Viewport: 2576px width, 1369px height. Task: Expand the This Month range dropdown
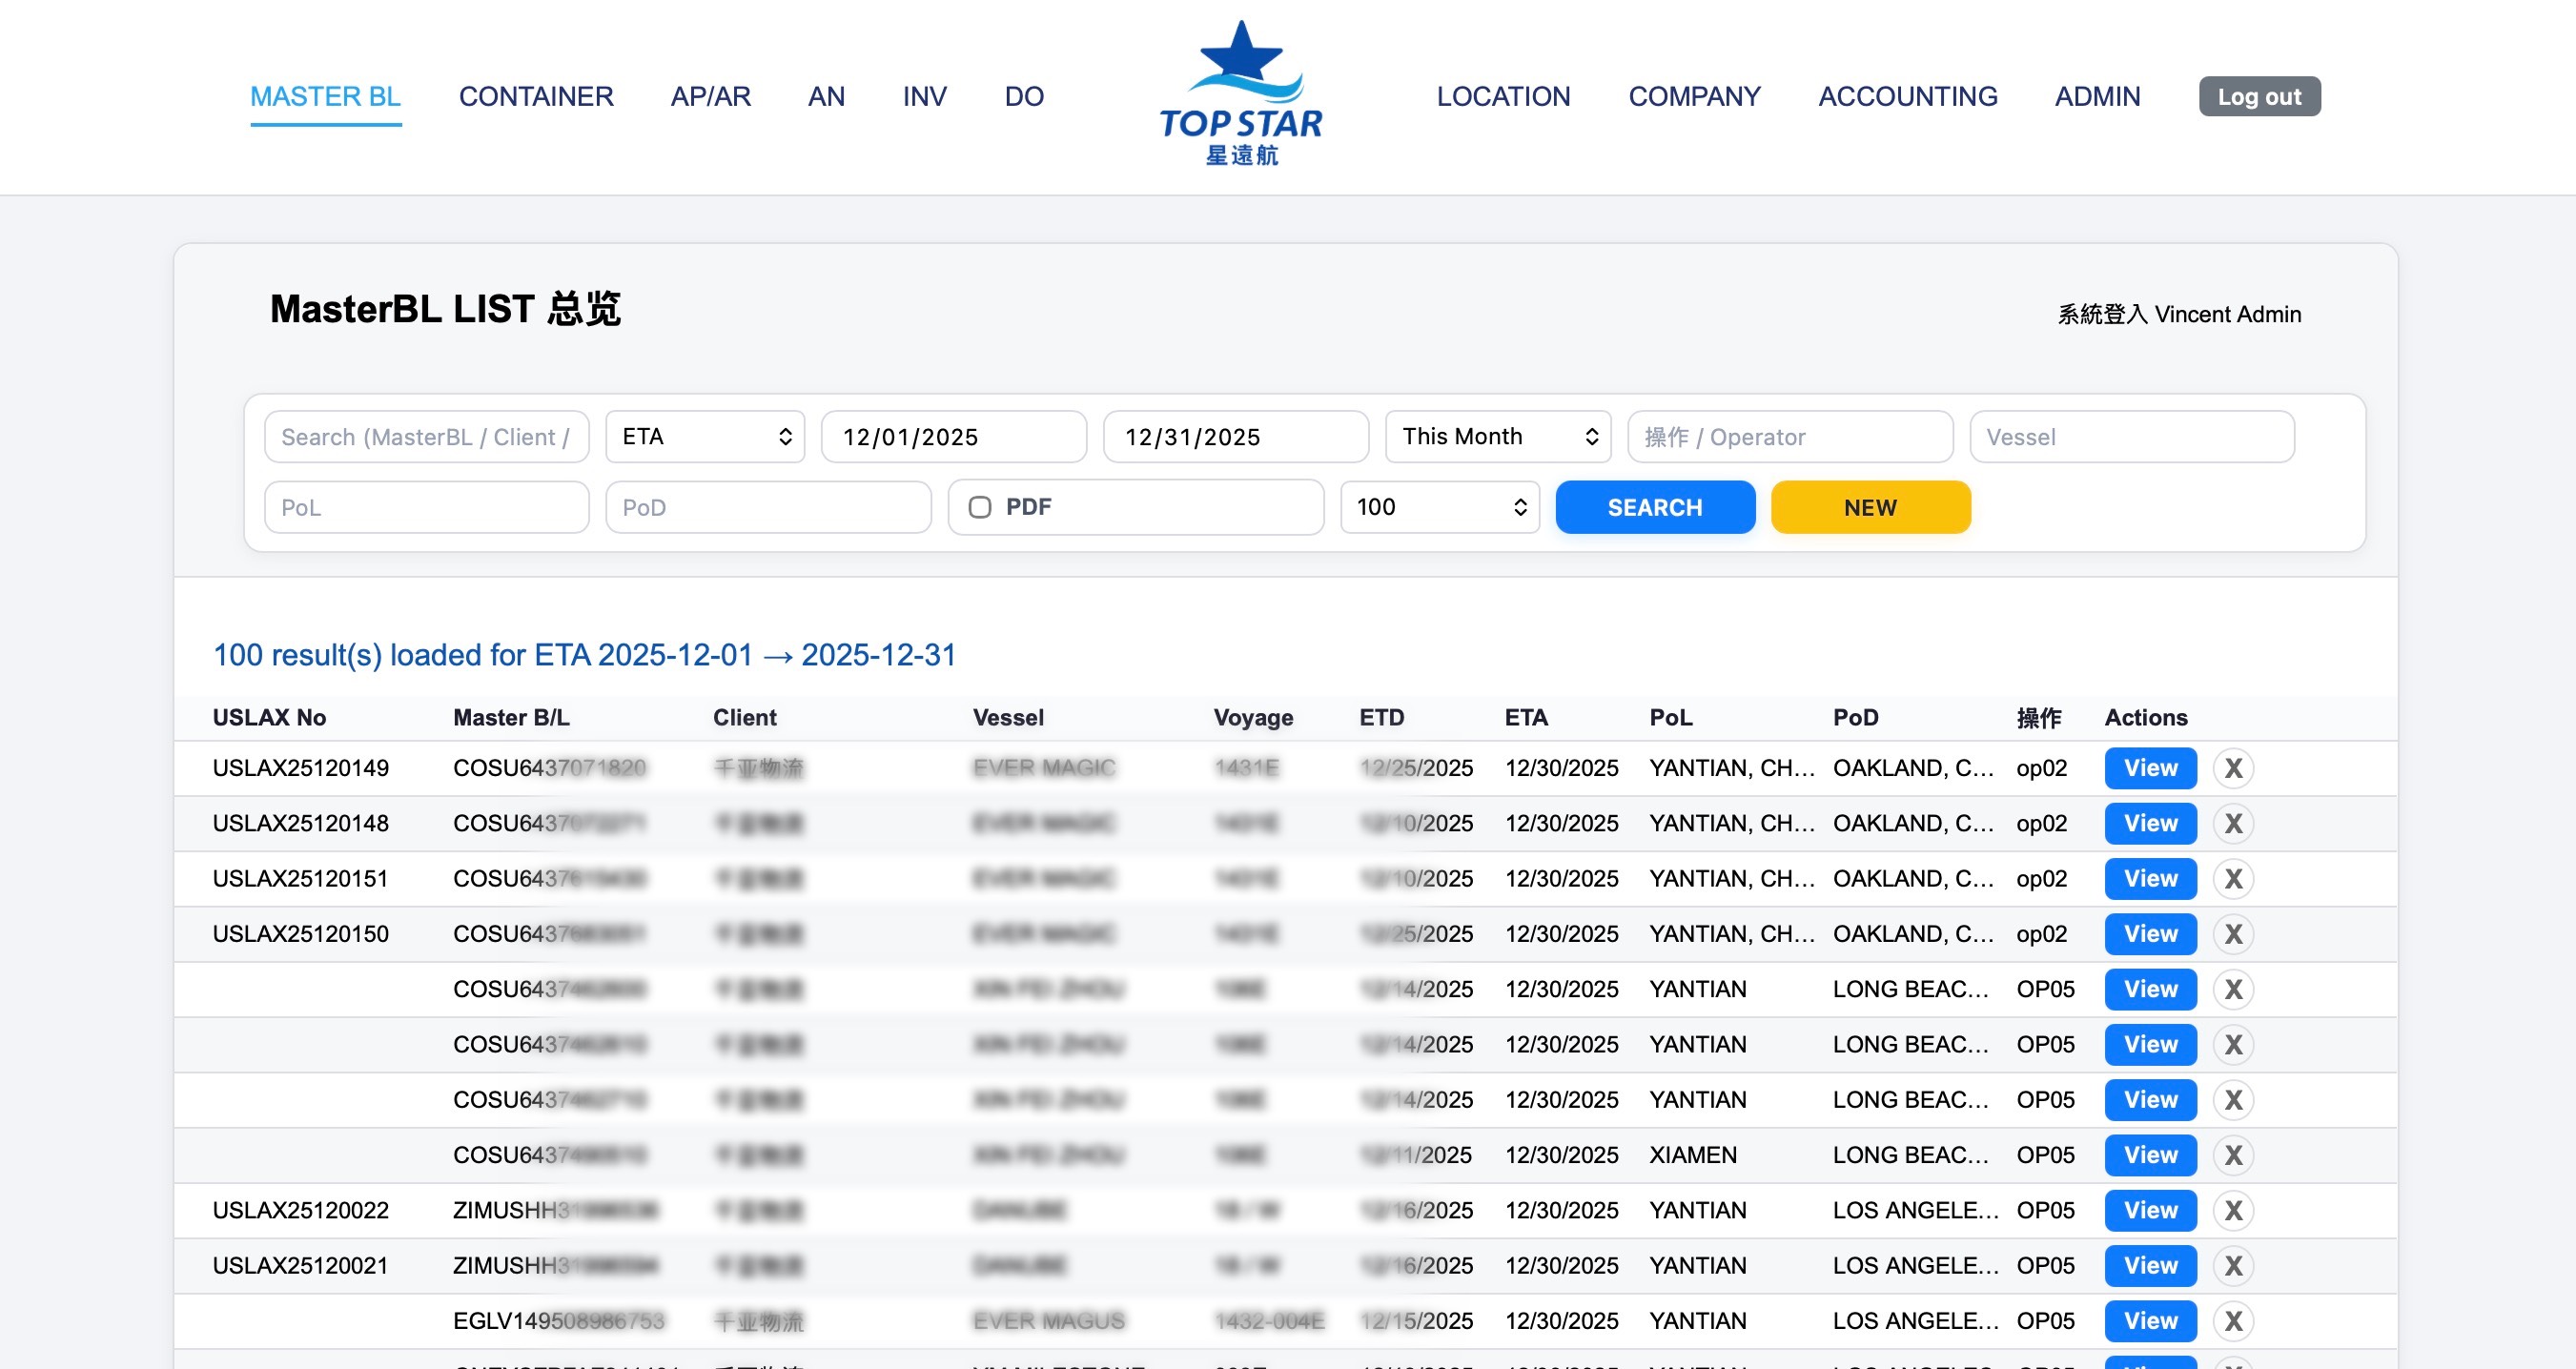[x=1497, y=436]
